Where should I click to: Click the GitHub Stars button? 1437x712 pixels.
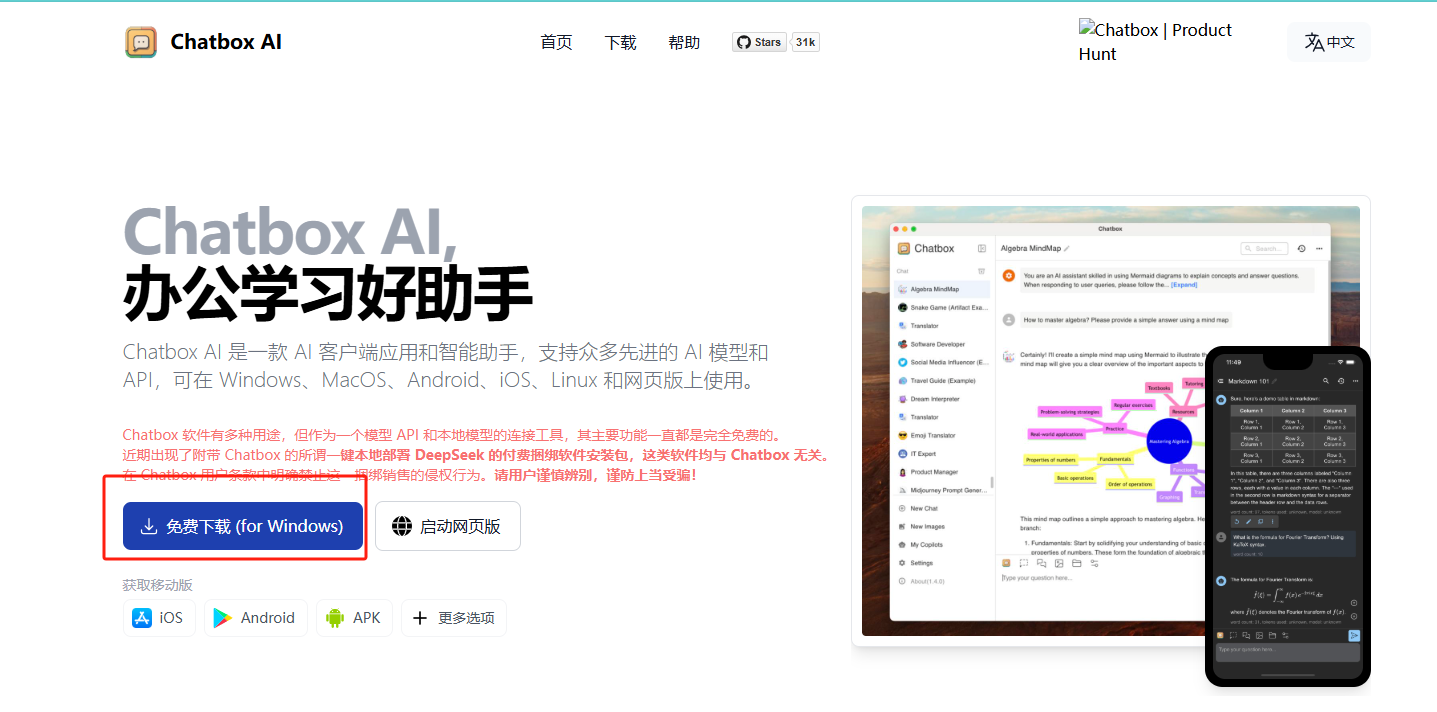[x=759, y=42]
